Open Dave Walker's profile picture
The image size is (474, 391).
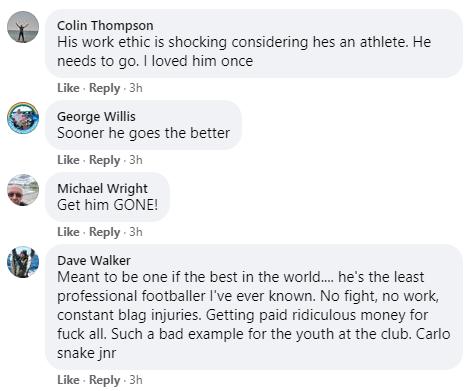click(x=23, y=262)
